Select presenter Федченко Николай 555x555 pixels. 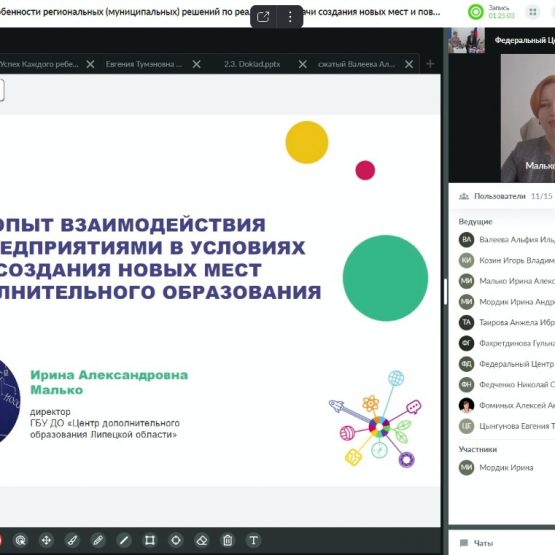pyautogui.click(x=507, y=384)
